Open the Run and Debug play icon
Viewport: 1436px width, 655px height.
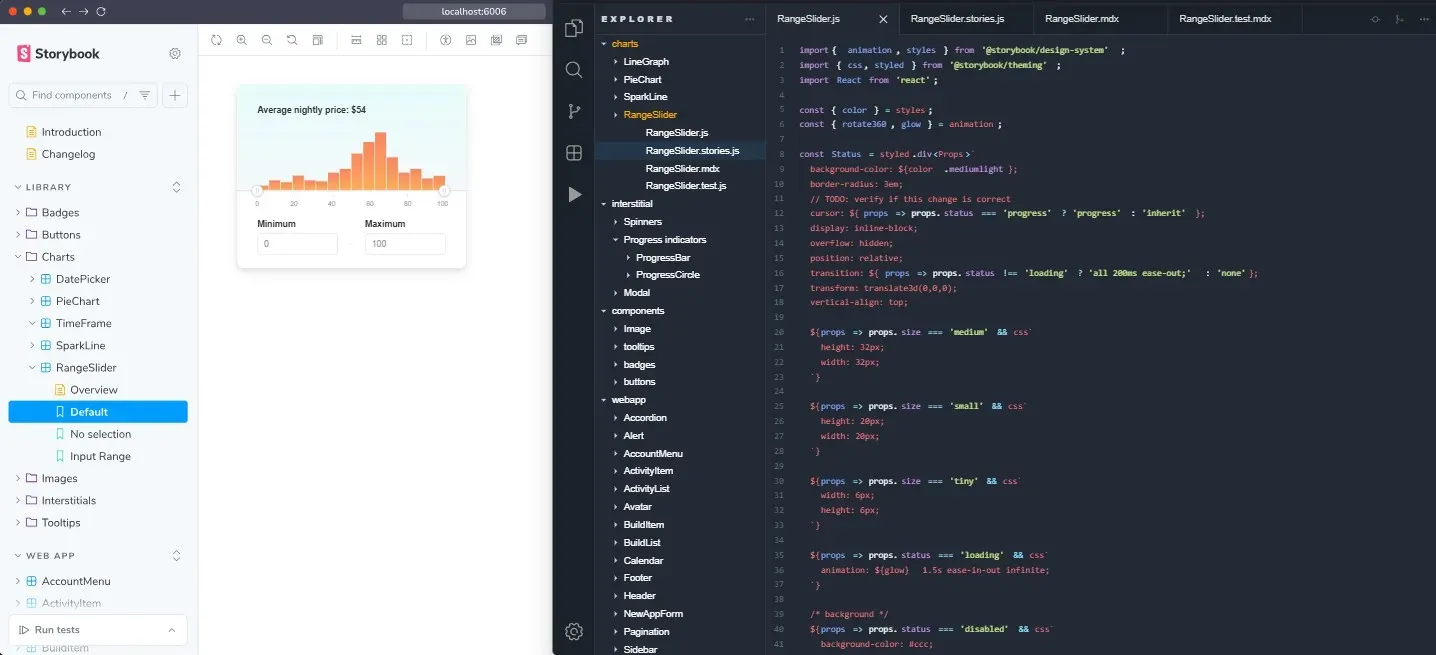[574, 194]
